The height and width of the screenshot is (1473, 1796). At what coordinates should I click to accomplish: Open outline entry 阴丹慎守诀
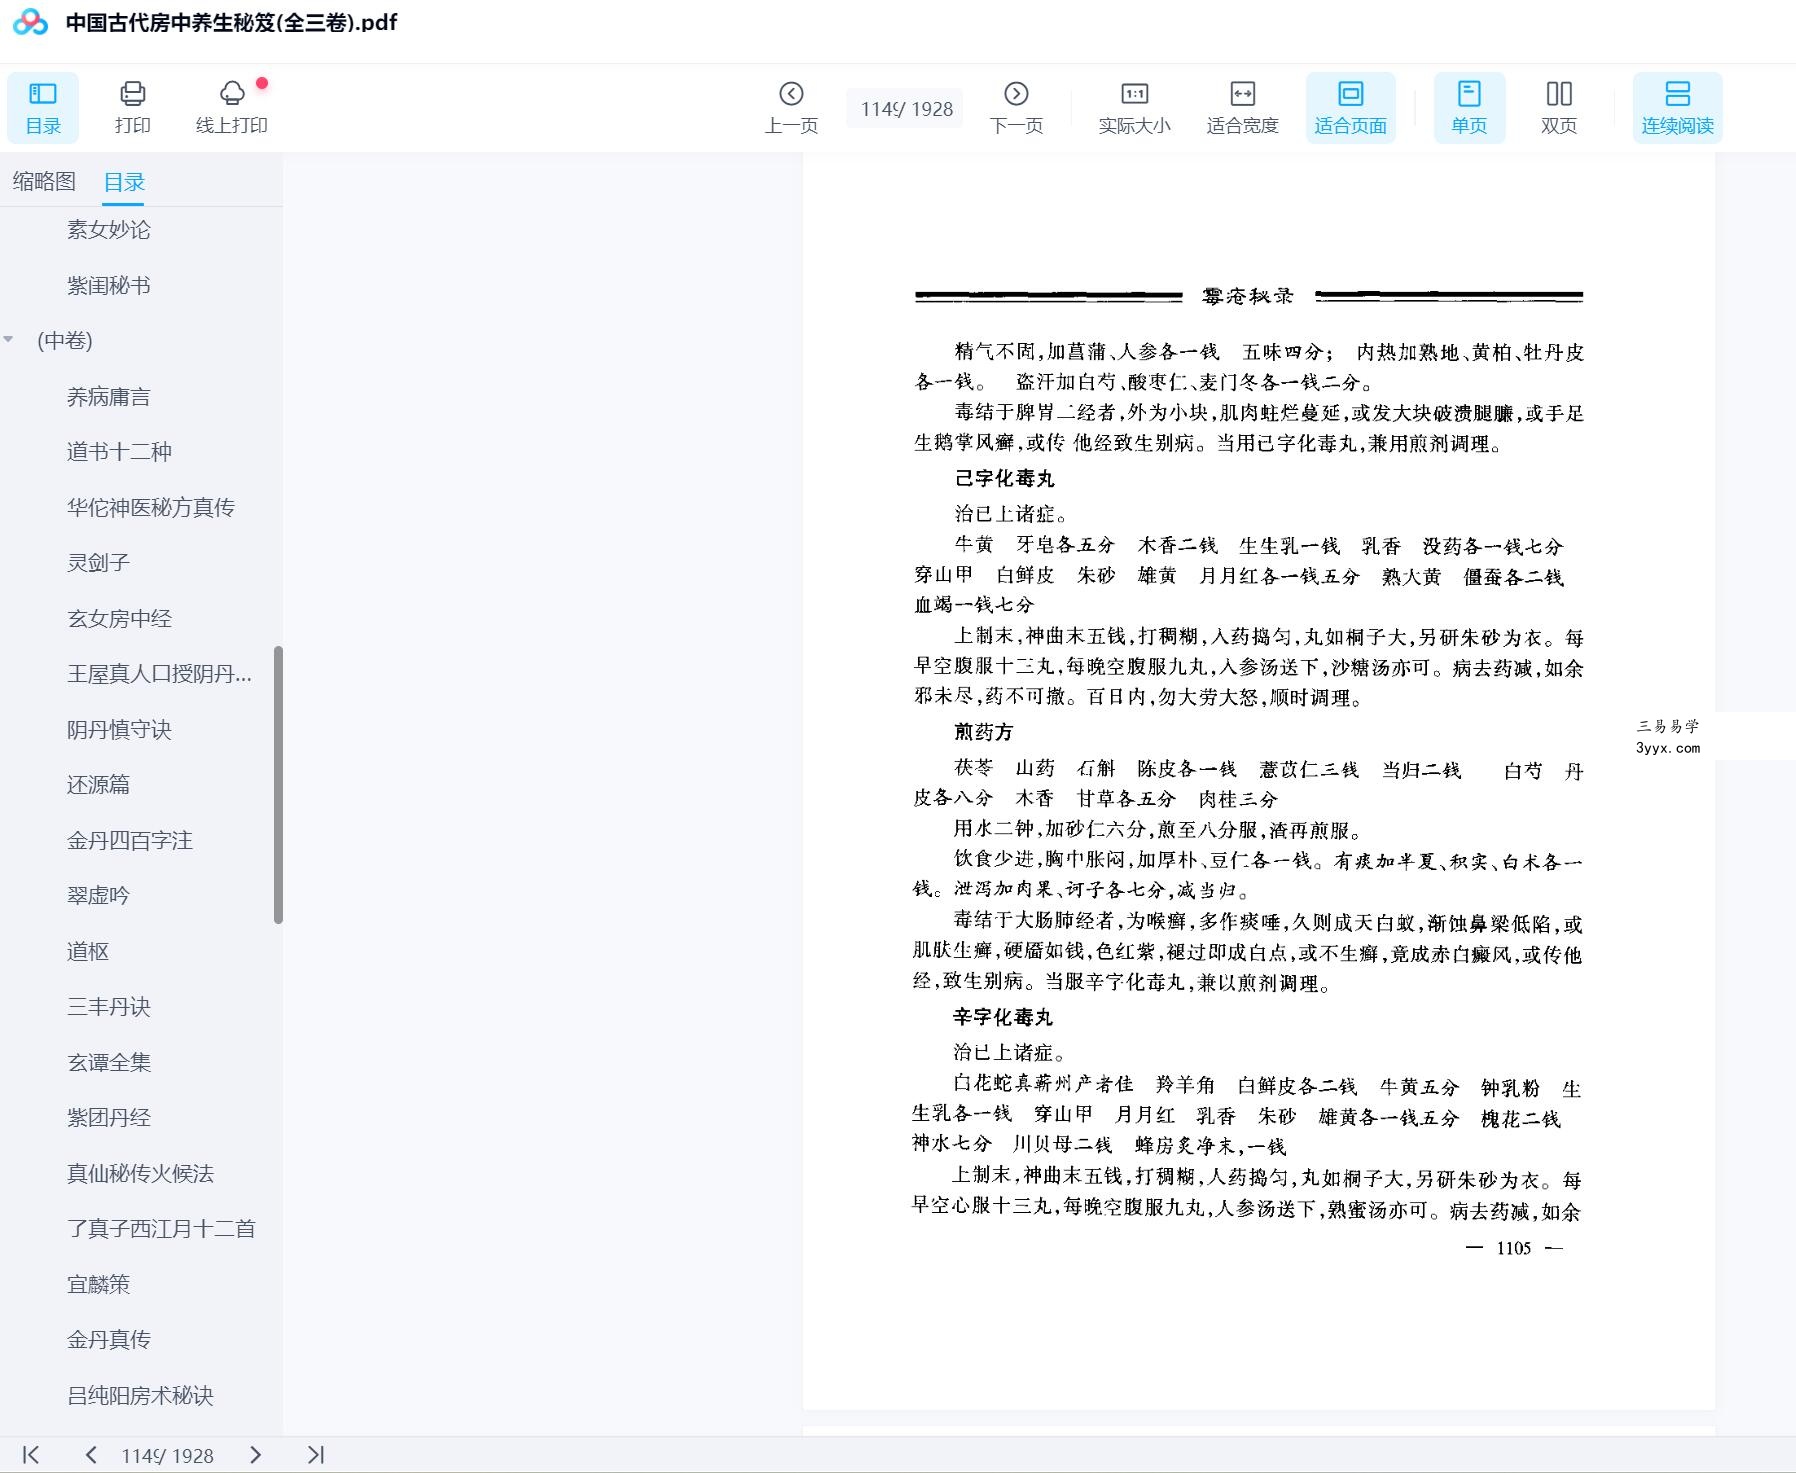coord(119,729)
